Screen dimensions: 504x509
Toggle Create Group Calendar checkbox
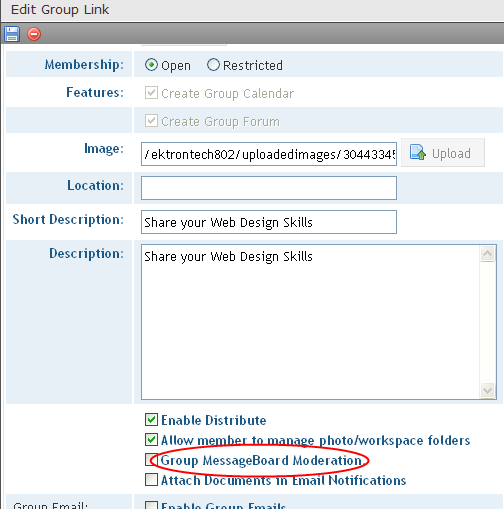pos(151,93)
